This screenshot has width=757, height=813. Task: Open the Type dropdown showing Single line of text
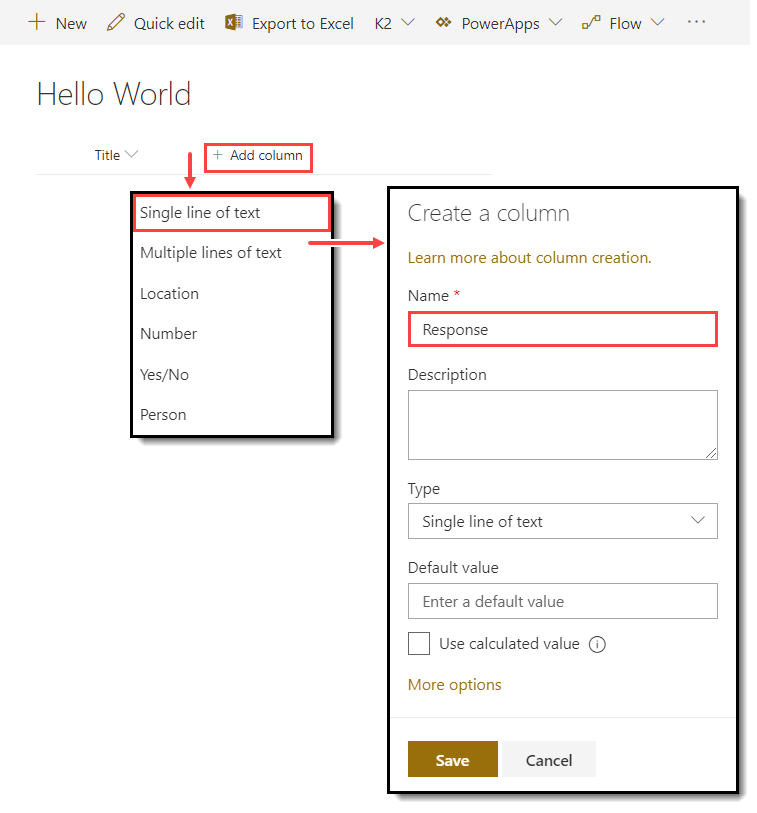click(x=562, y=521)
